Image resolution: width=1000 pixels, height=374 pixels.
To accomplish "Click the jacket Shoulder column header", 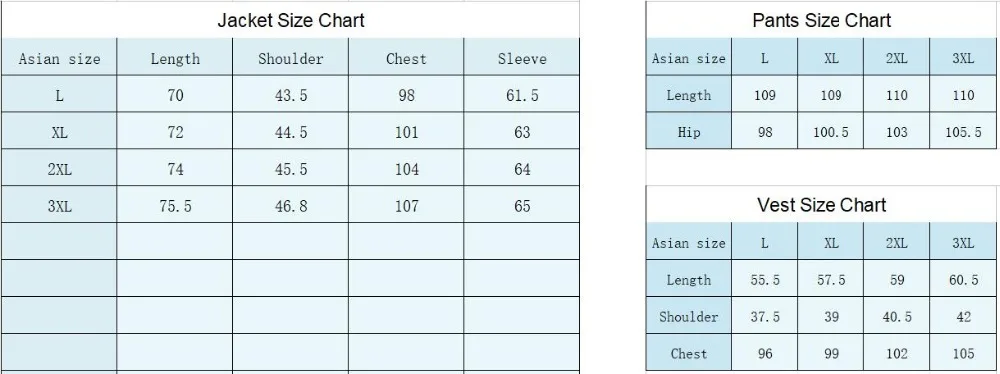I will point(290,58).
